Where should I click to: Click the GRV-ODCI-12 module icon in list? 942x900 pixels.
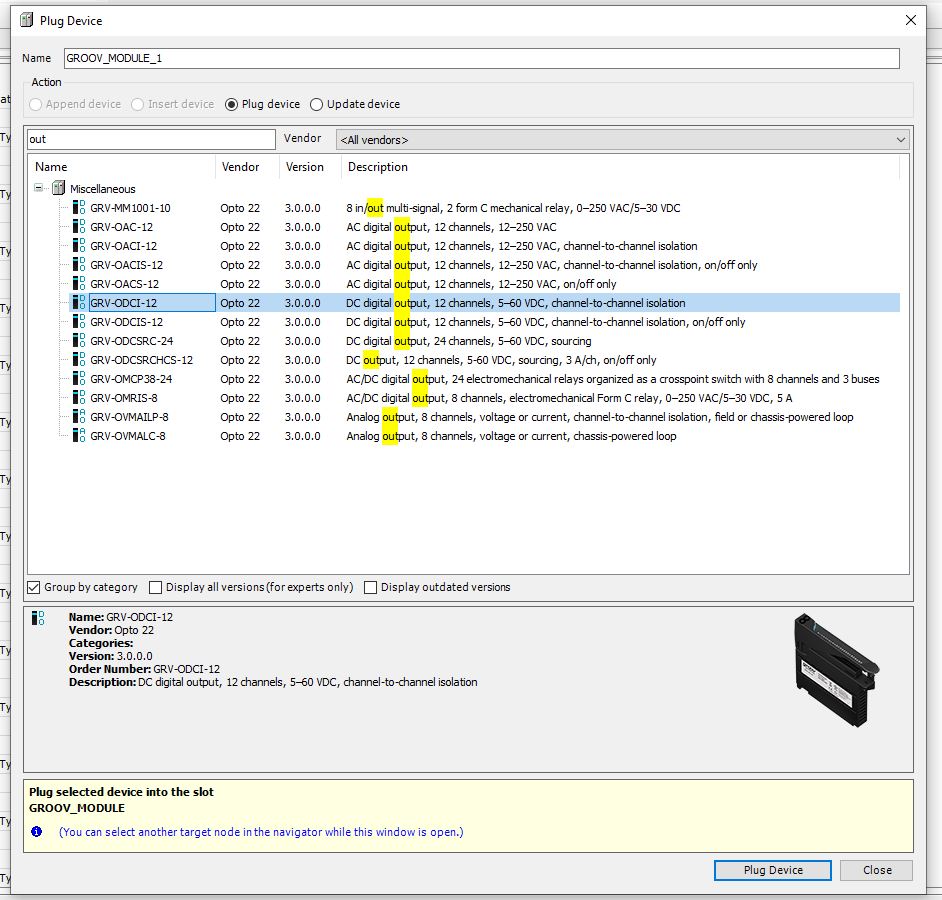click(79, 302)
